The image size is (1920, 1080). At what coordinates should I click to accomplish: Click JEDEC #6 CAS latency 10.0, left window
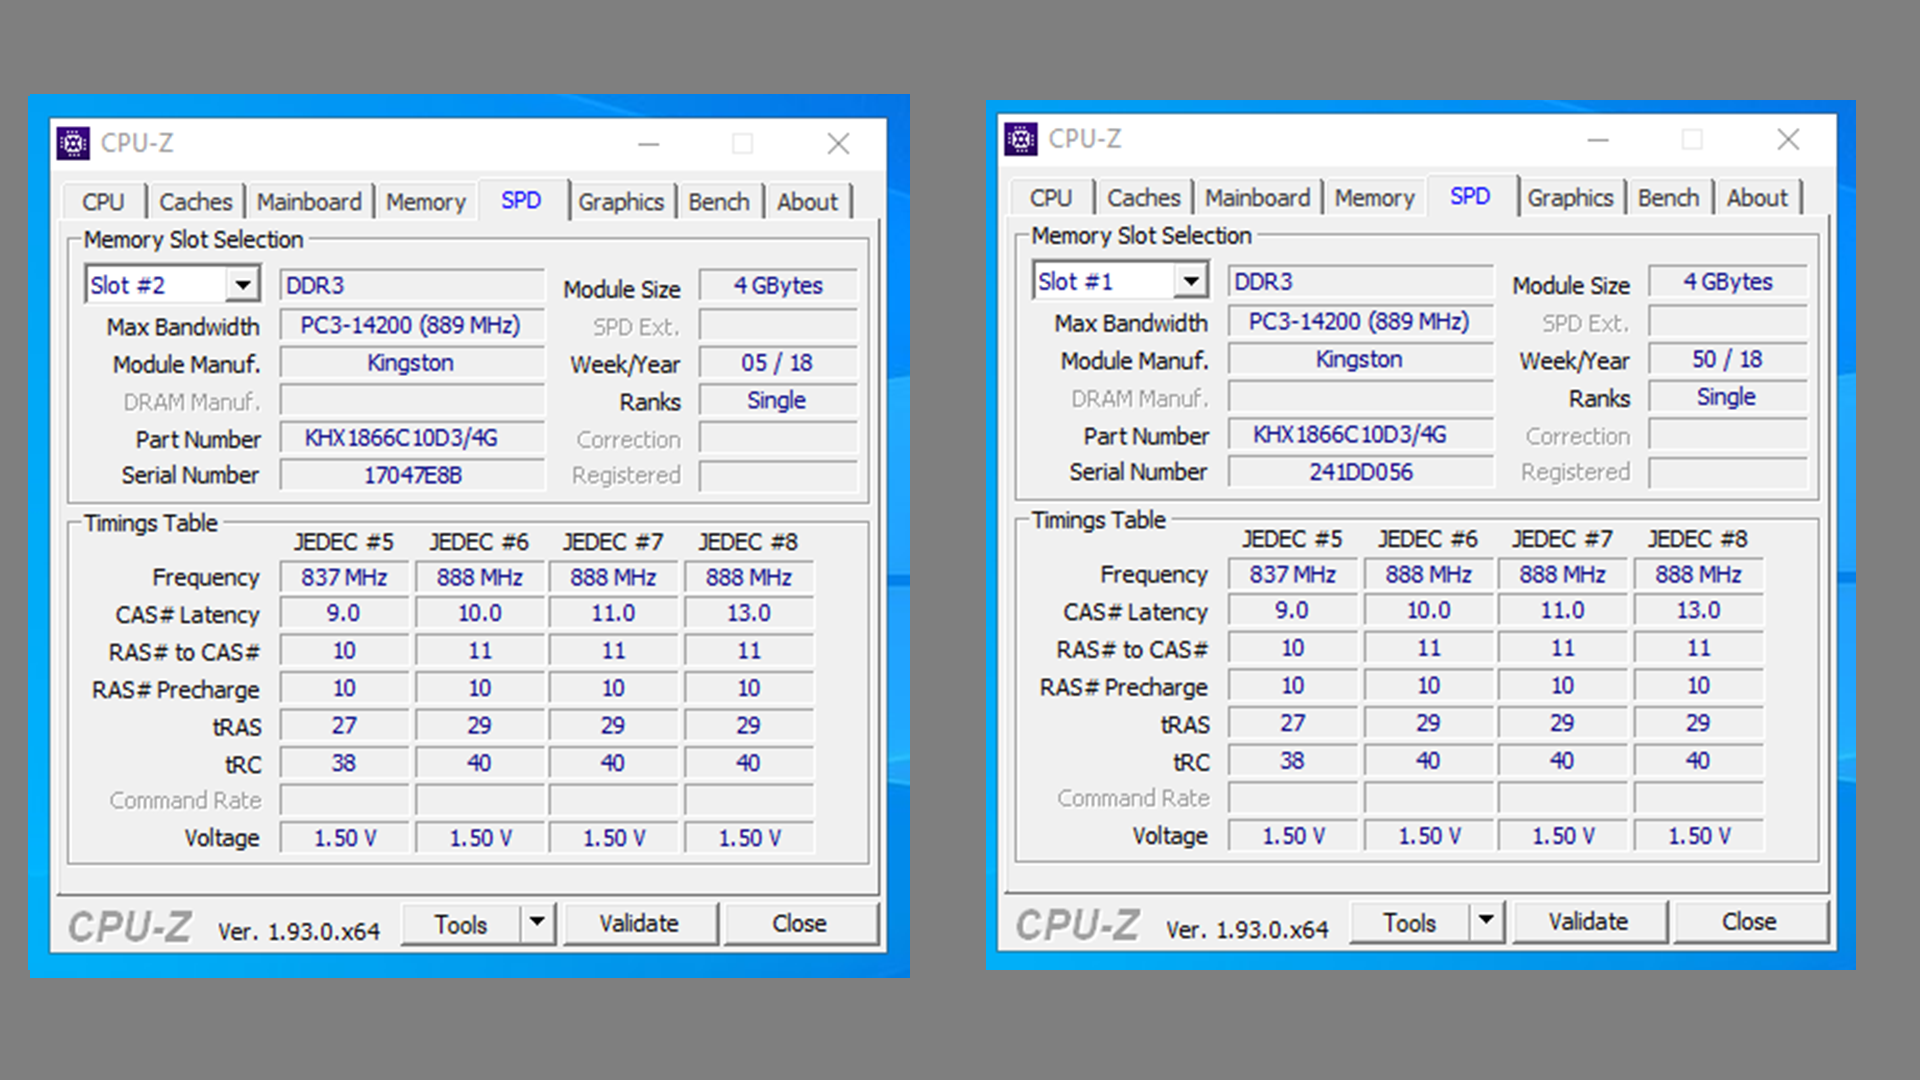(x=480, y=613)
